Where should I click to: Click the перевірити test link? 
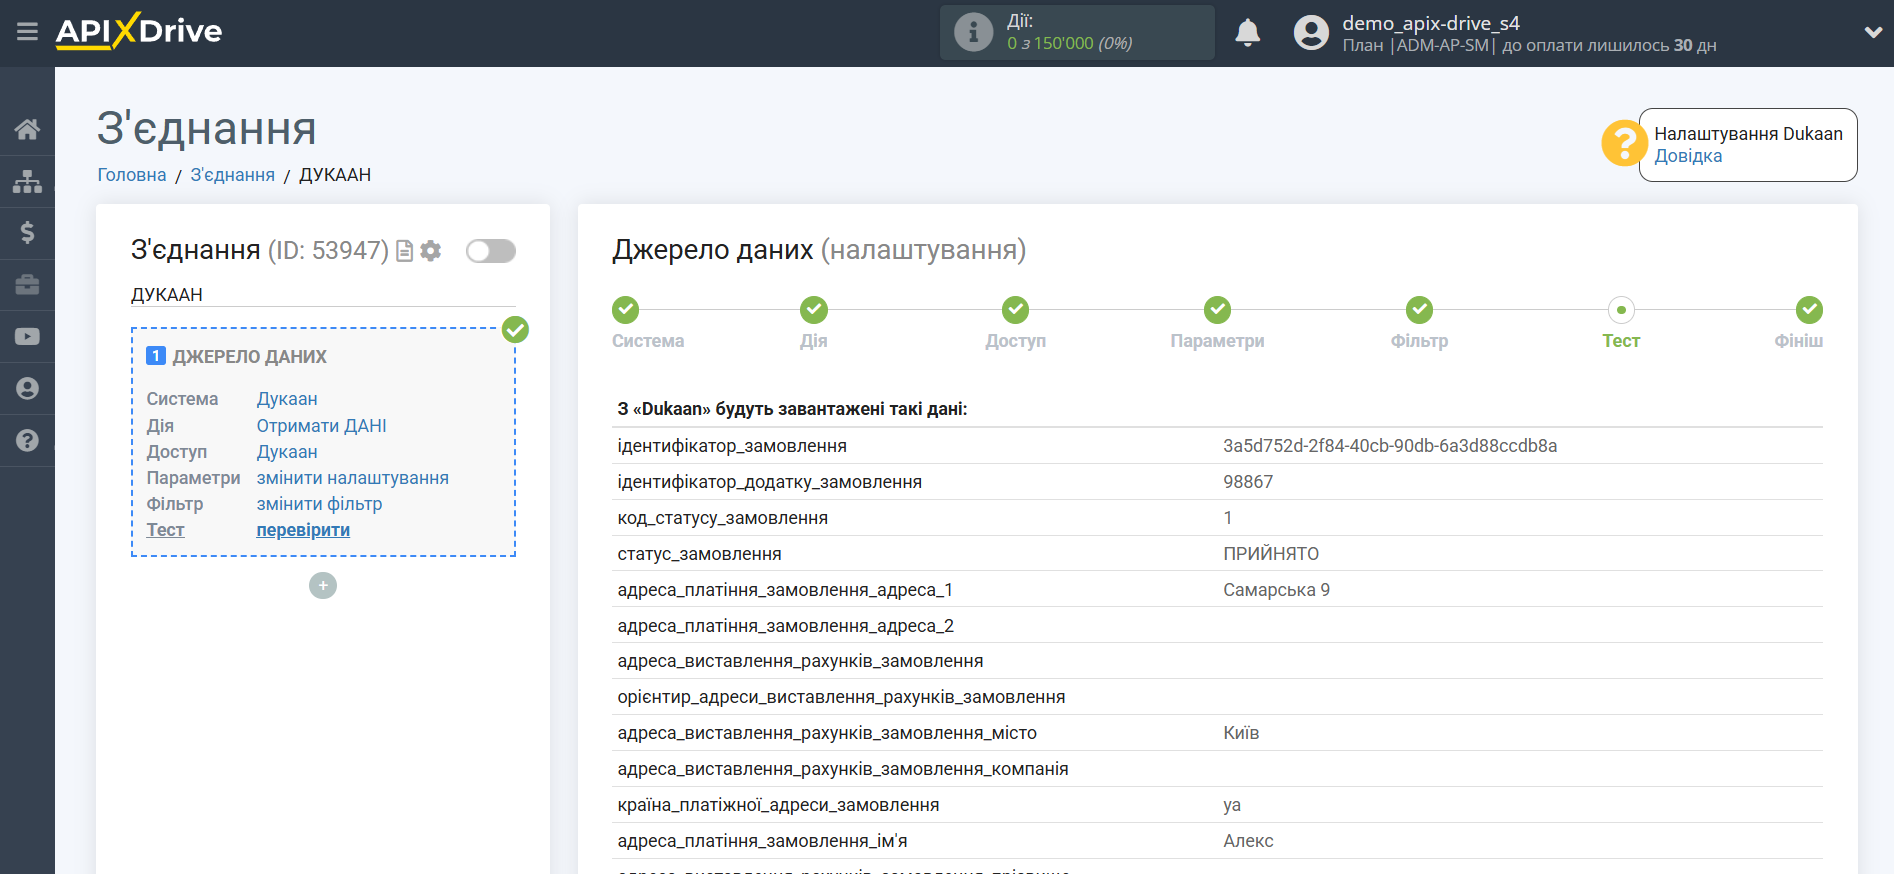tap(303, 530)
